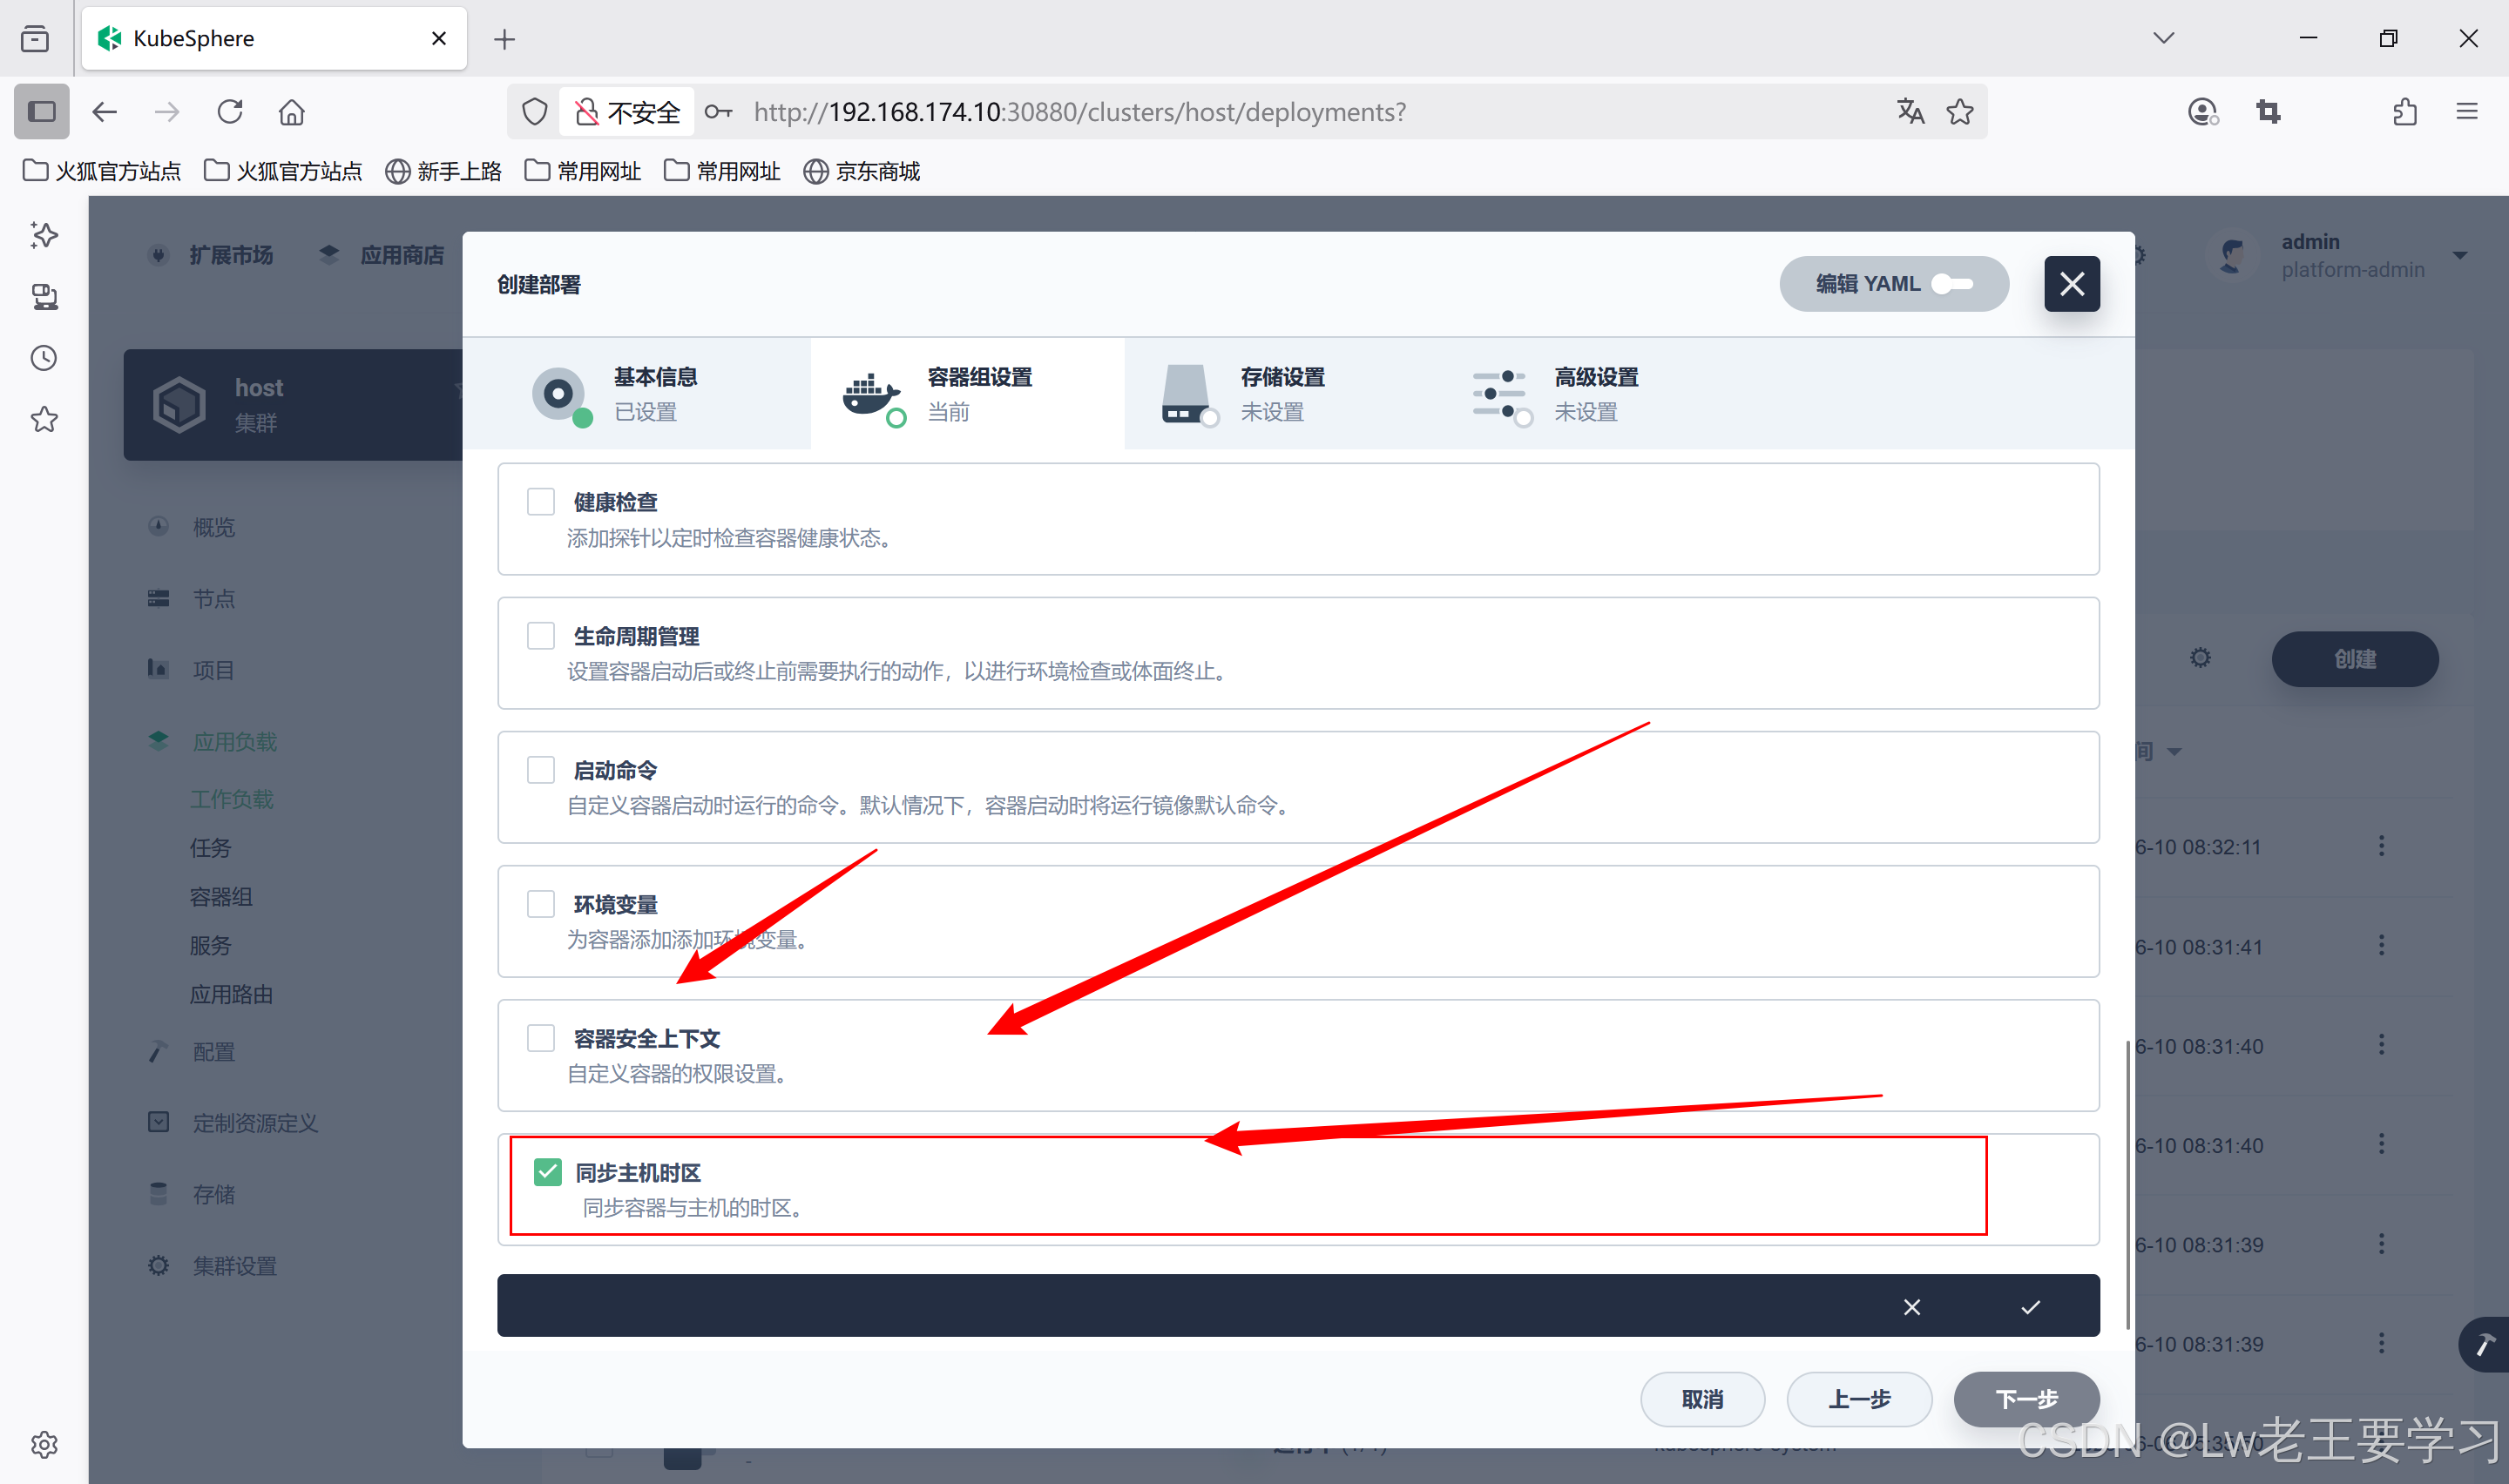This screenshot has height=1484, width=2509.
Task: Uncheck the 同步主机时区 checkbox
Action: pyautogui.click(x=548, y=1171)
